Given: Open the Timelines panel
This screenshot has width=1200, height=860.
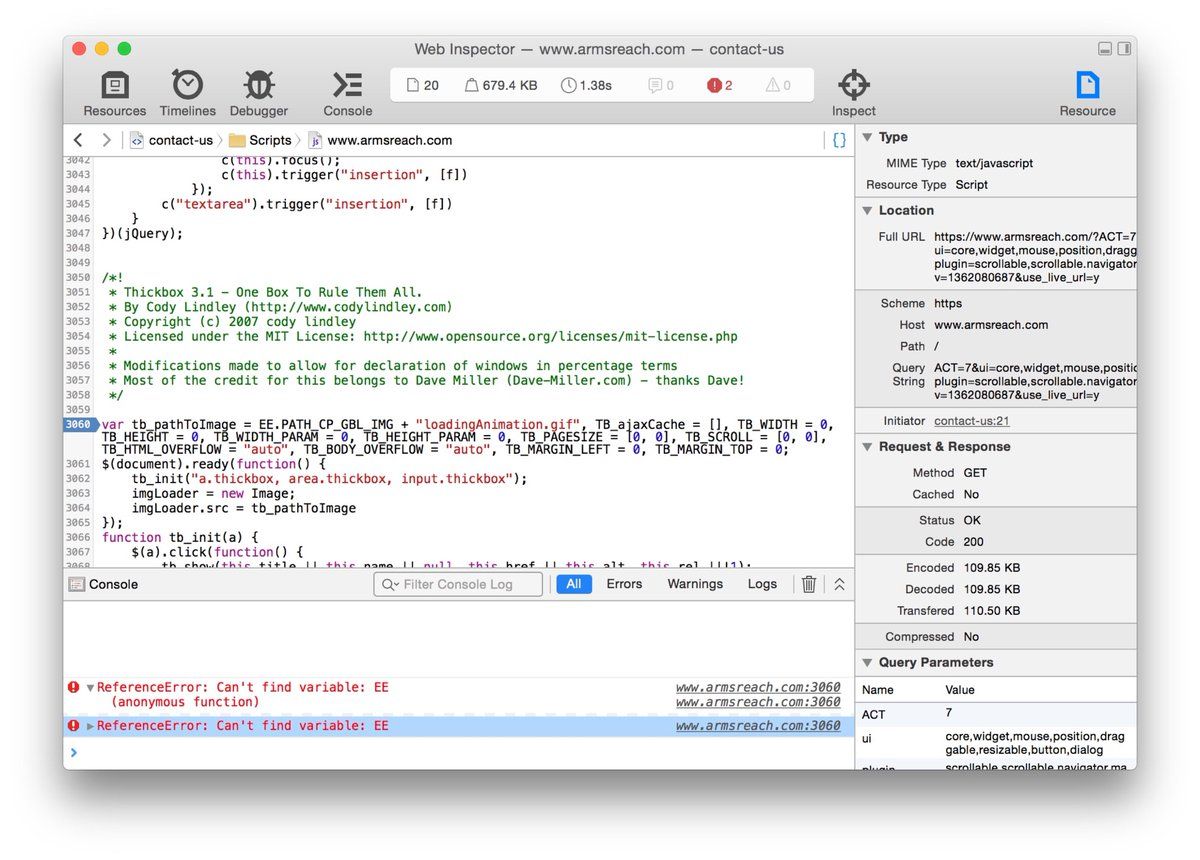Looking at the screenshot, I should pos(187,94).
